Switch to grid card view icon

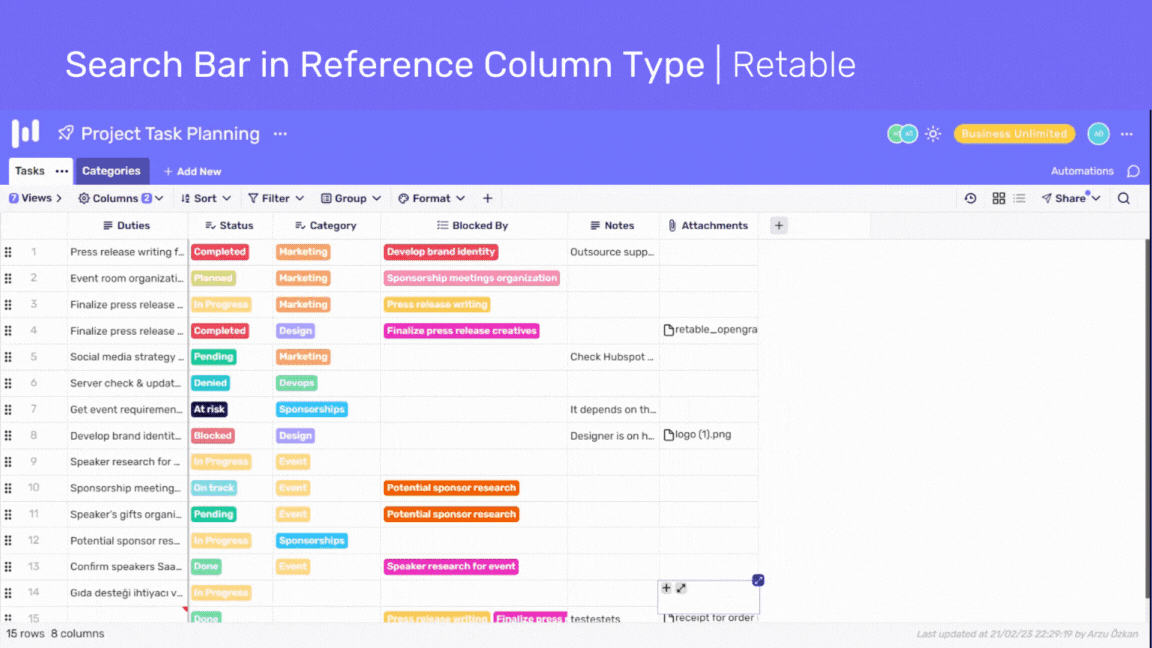pos(998,198)
